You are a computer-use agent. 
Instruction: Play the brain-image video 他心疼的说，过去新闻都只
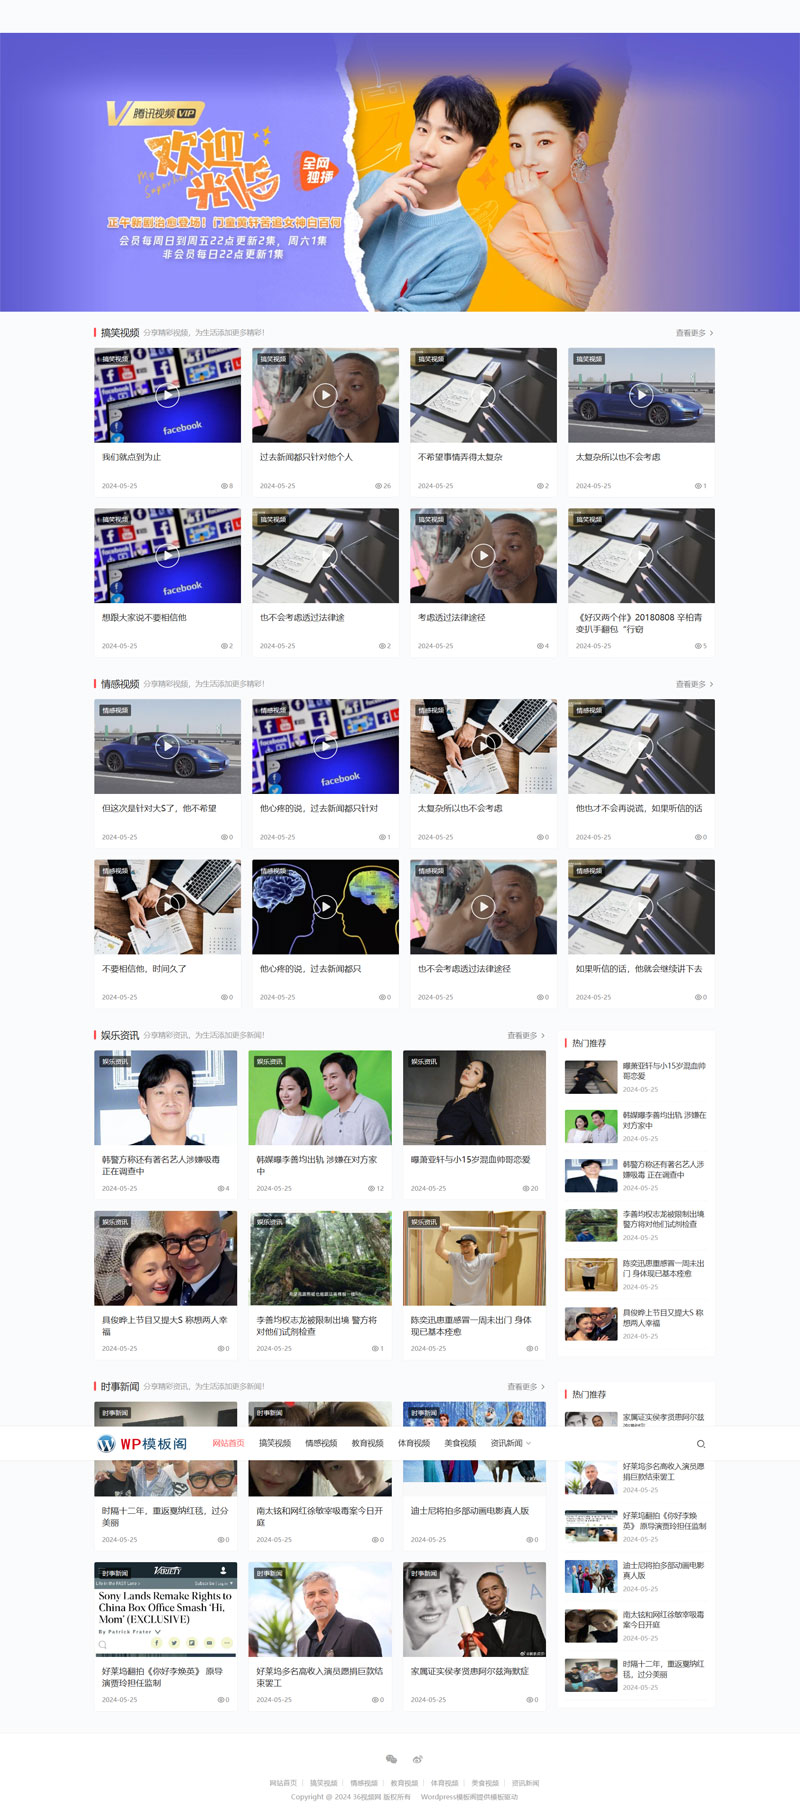[325, 907]
